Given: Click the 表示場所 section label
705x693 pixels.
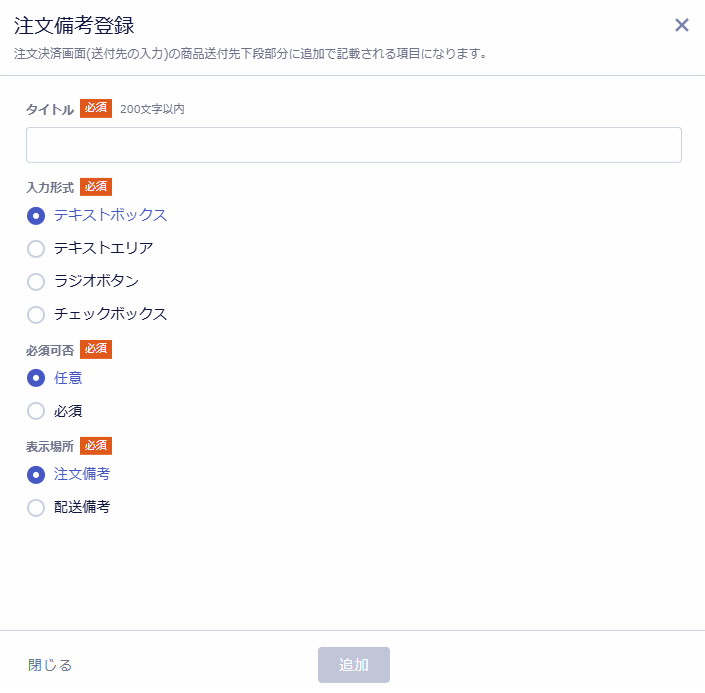Looking at the screenshot, I should (x=50, y=446).
